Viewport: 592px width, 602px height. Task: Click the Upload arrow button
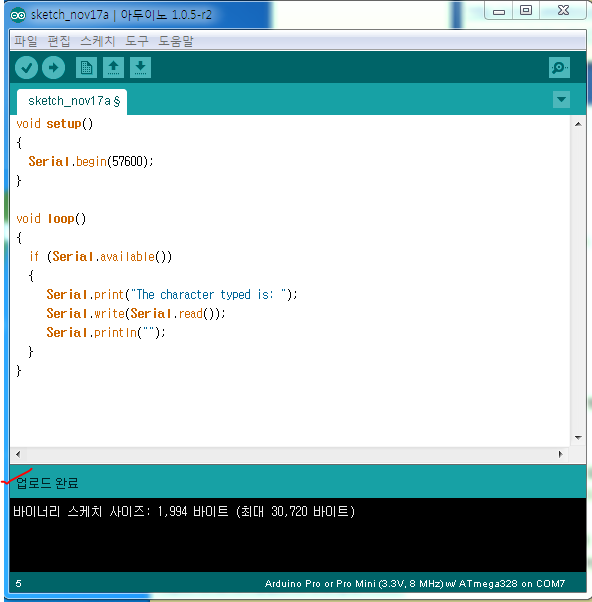(x=53, y=68)
